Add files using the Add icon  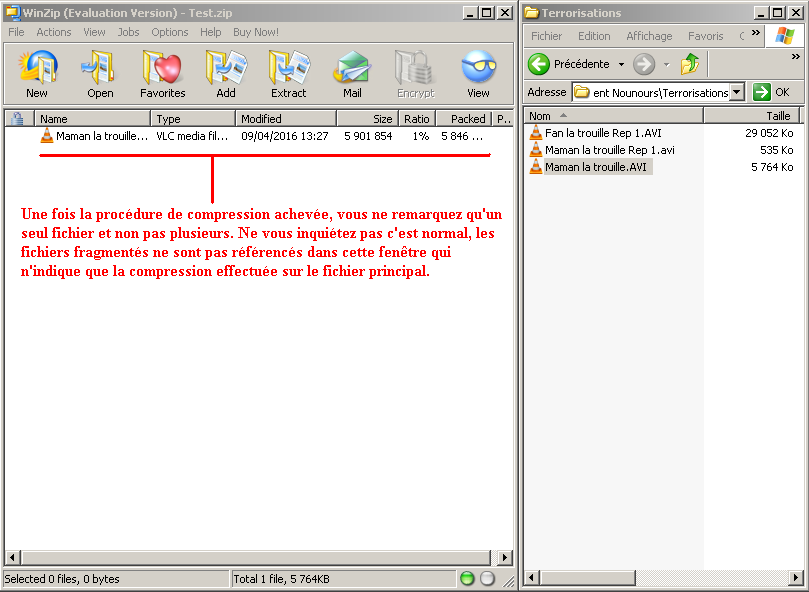pos(226,74)
